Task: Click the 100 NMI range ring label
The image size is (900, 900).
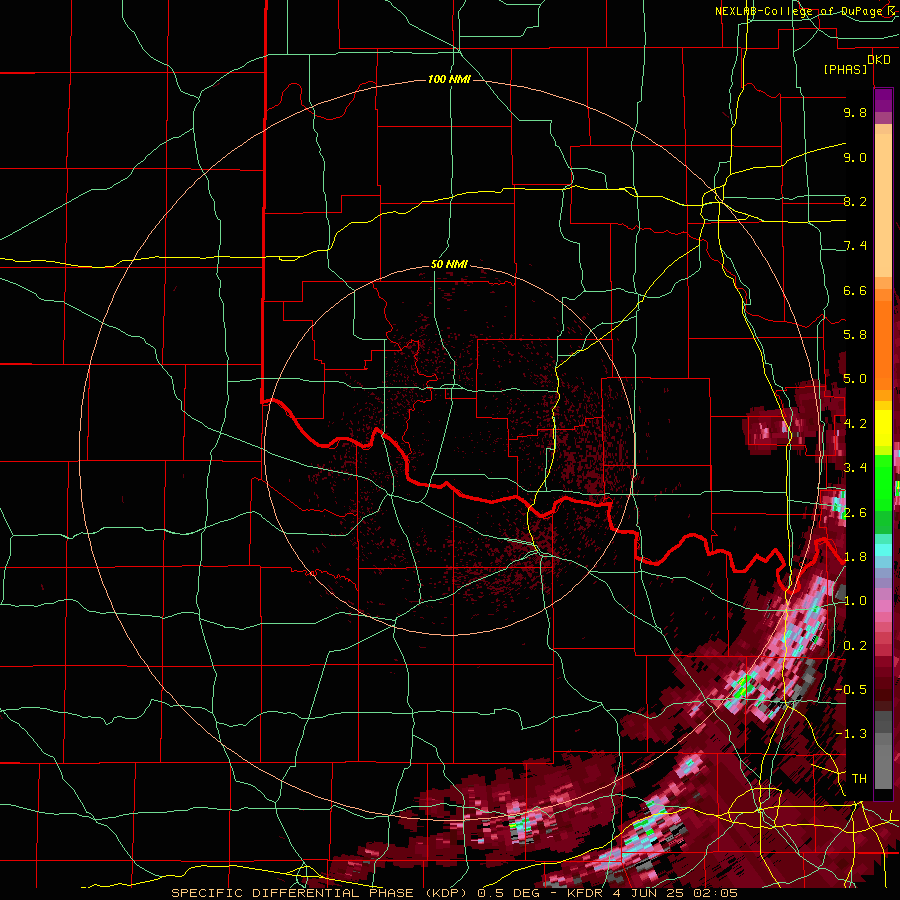Action: [x=449, y=79]
